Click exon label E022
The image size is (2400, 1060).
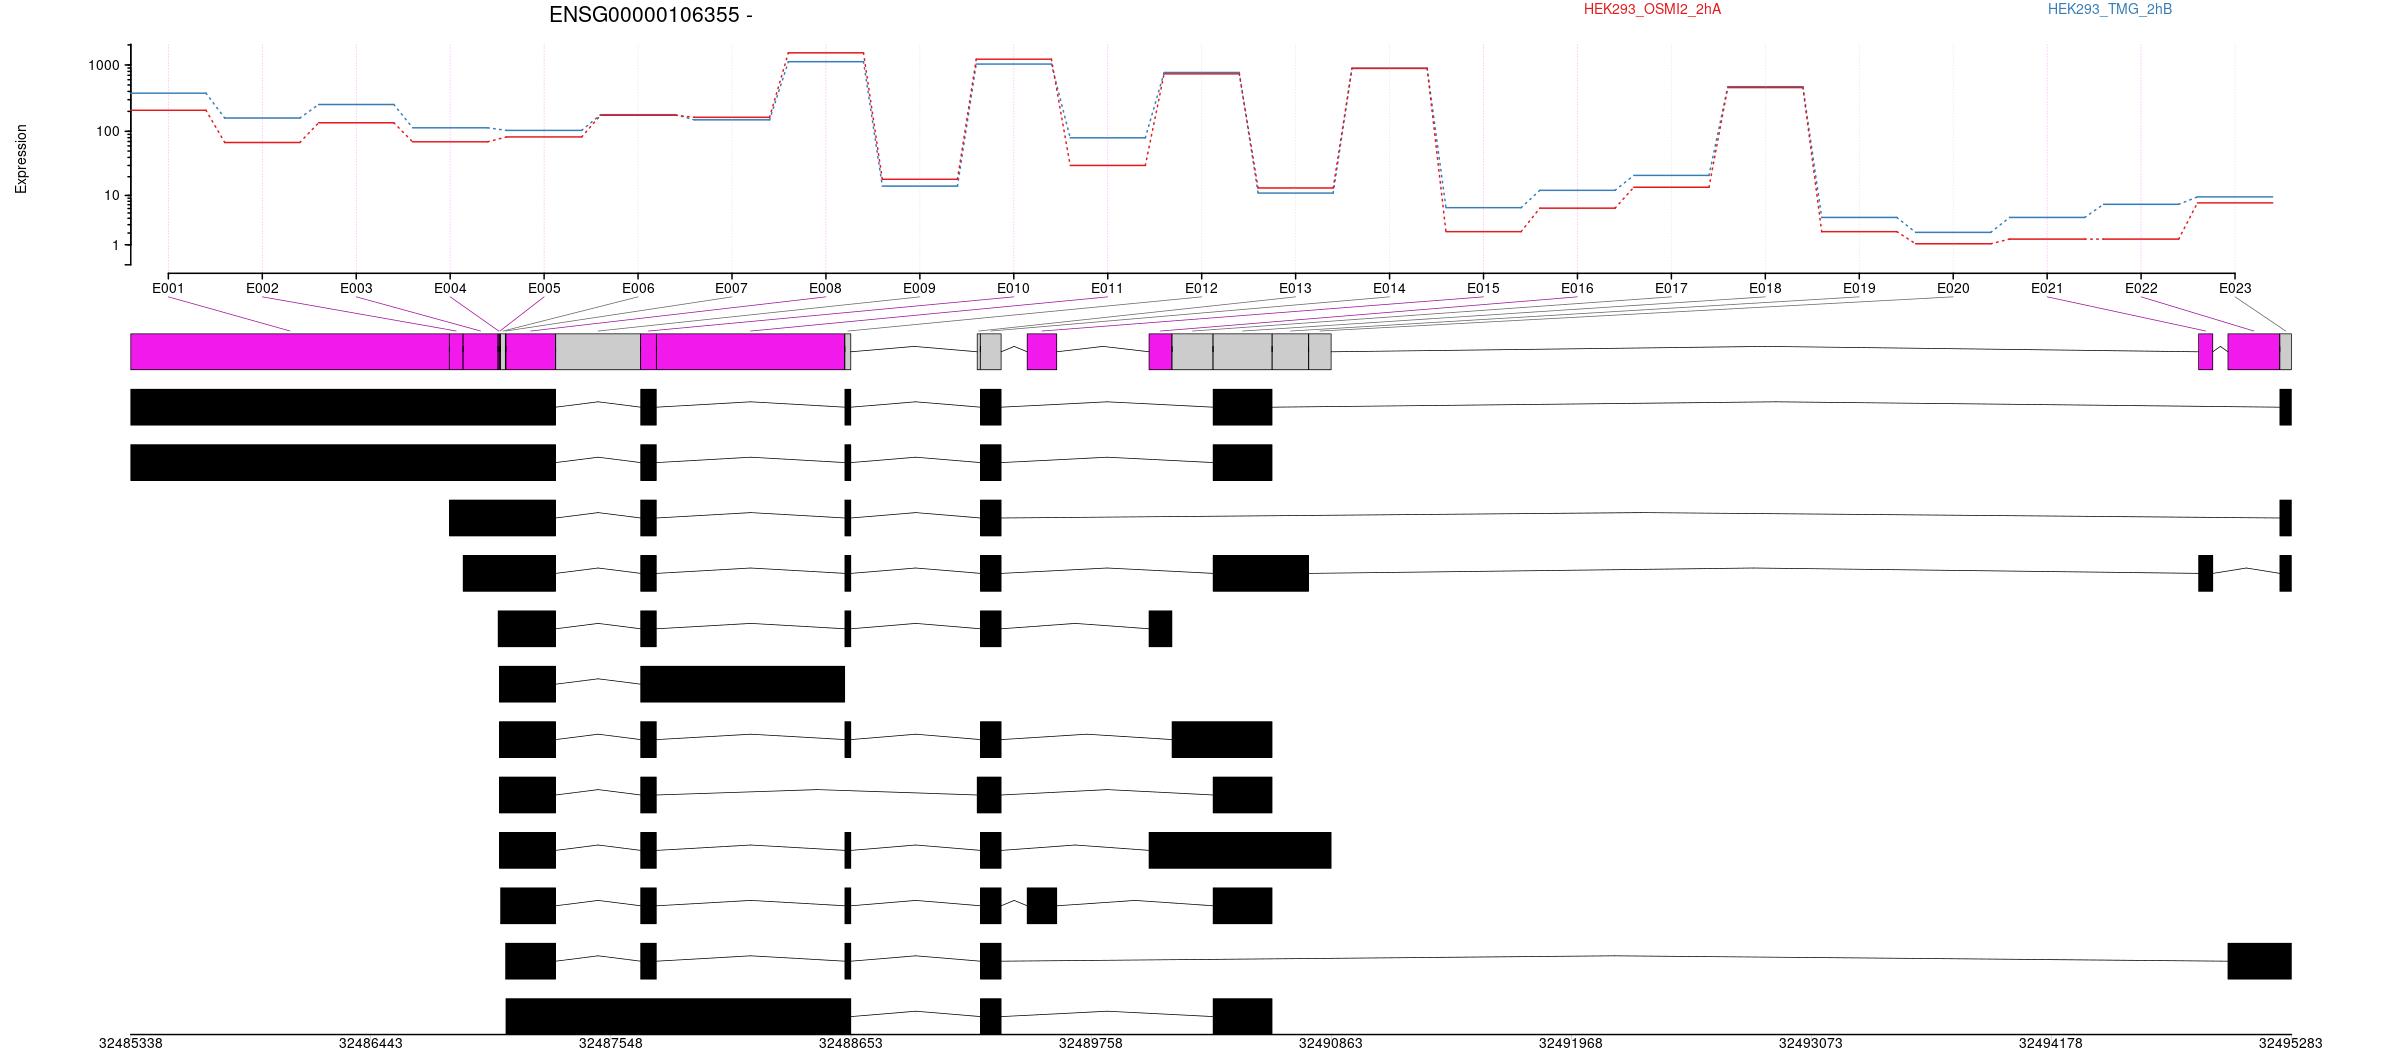(2141, 289)
